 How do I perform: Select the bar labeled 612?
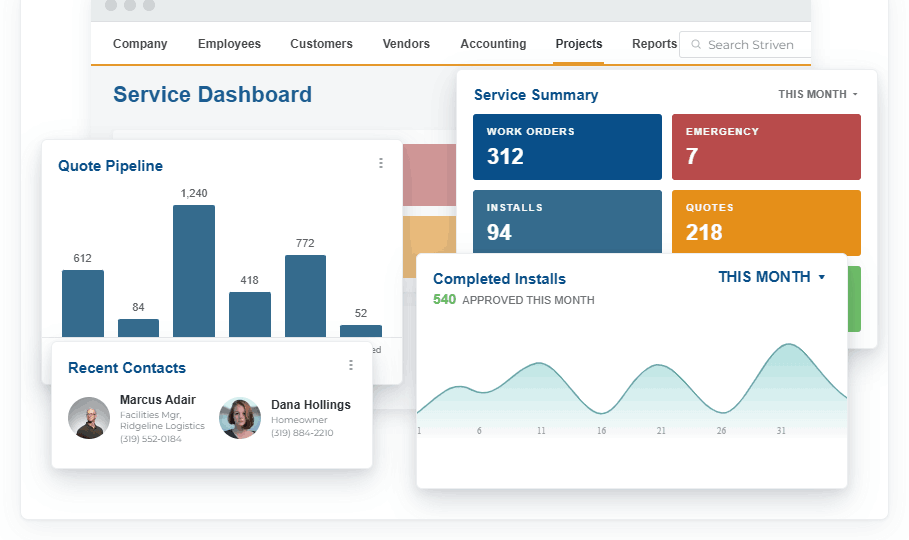pos(83,303)
